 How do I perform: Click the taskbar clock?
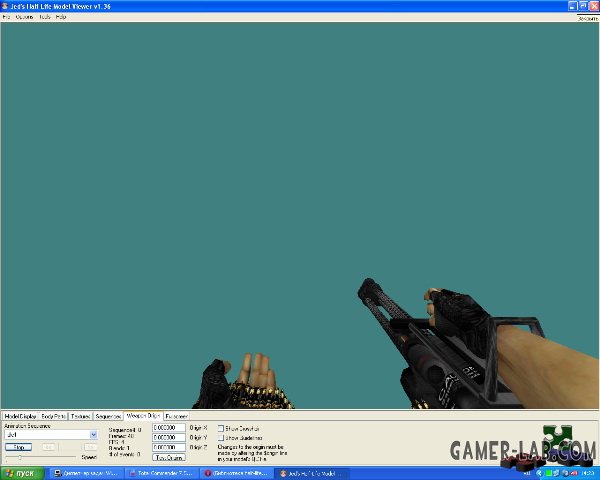588,474
